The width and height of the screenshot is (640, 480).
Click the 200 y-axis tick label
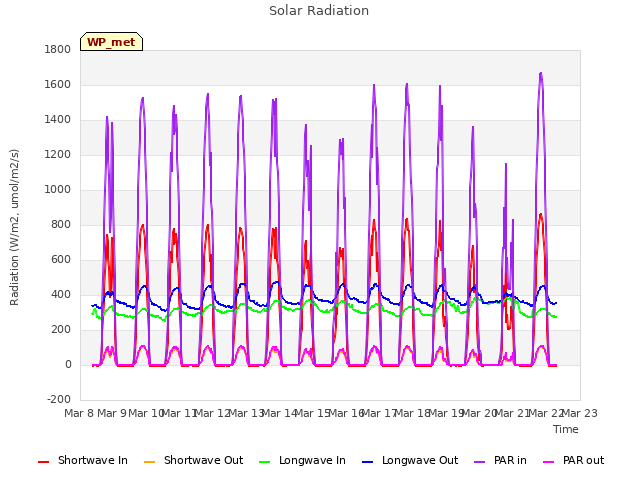click(61, 330)
